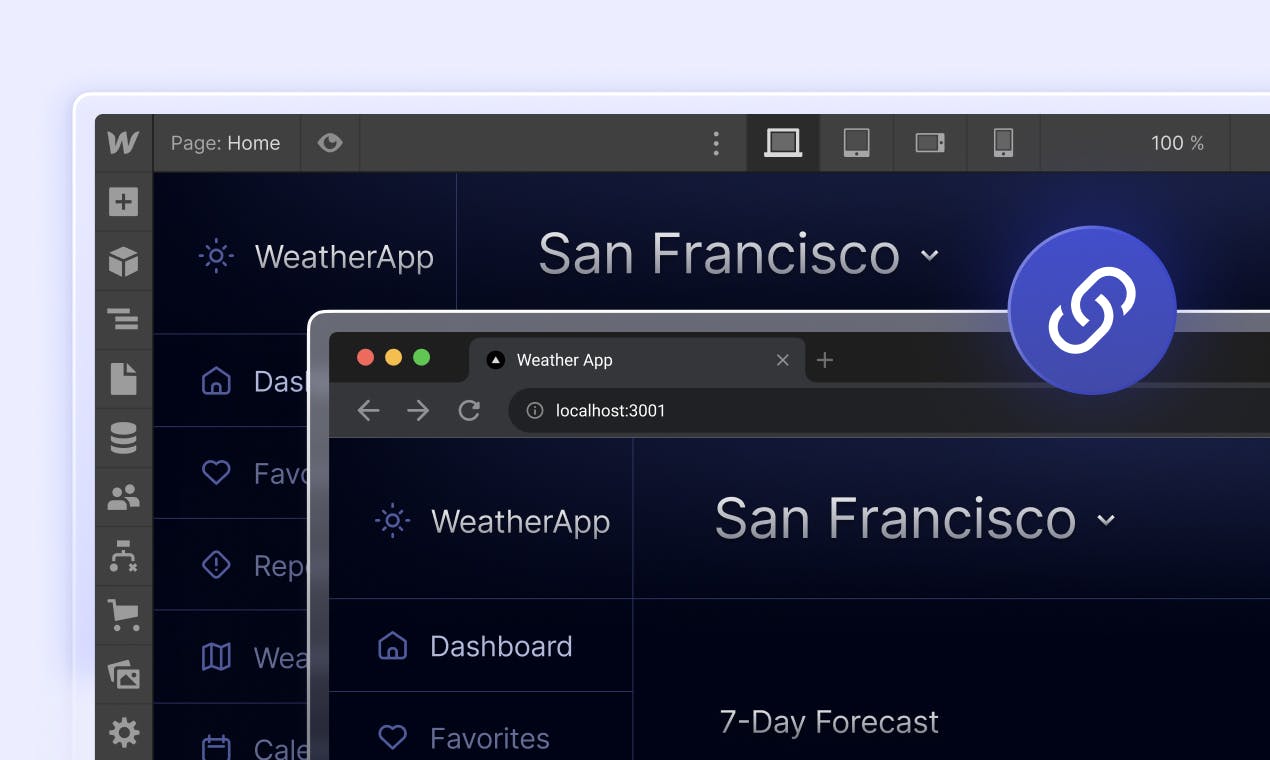Select the desktop breakpoint view
1270x760 pixels.
click(x=783, y=143)
